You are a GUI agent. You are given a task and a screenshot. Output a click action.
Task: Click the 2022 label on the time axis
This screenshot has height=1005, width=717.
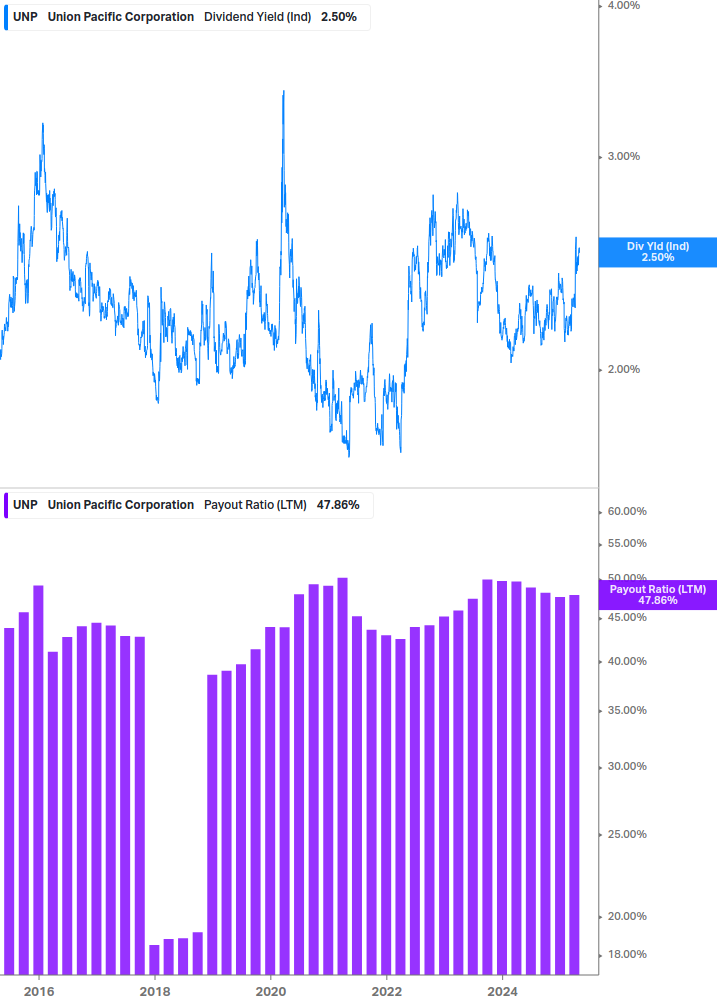(x=387, y=992)
